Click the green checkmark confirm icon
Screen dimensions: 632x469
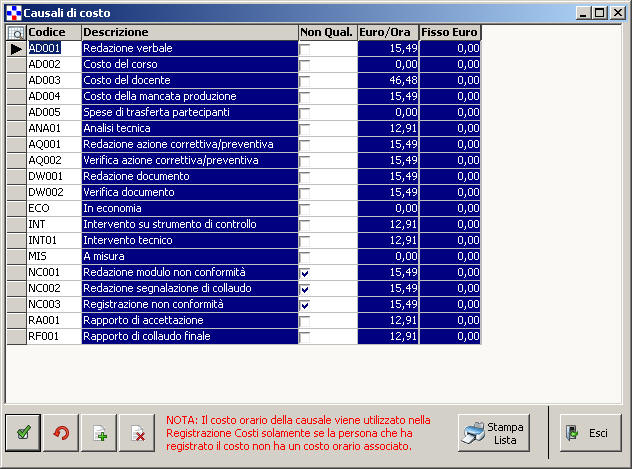[x=22, y=432]
